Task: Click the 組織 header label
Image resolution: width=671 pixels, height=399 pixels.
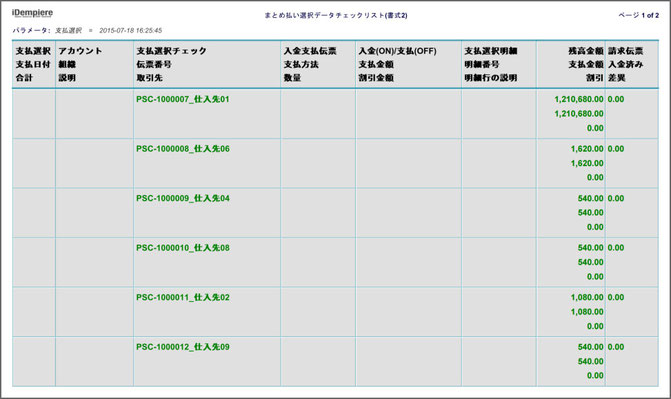Action: coord(67,64)
